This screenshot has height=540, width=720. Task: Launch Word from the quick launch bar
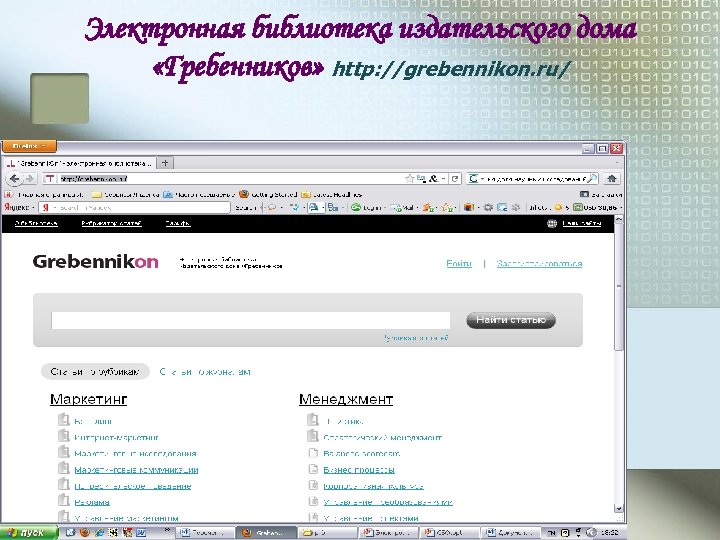click(x=141, y=533)
